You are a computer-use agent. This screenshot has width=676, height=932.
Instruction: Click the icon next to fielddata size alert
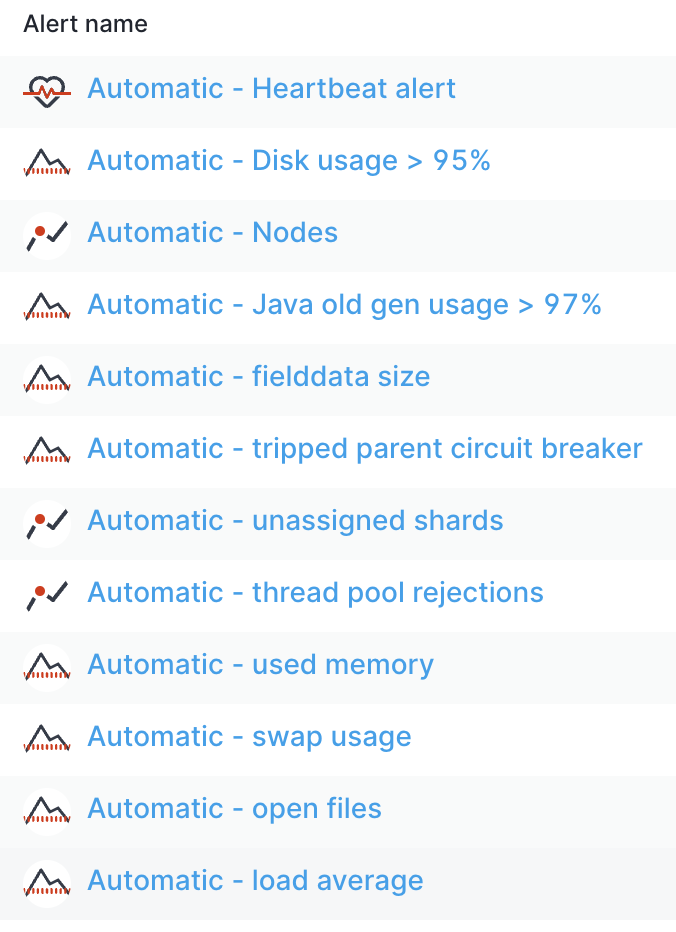tap(47, 379)
